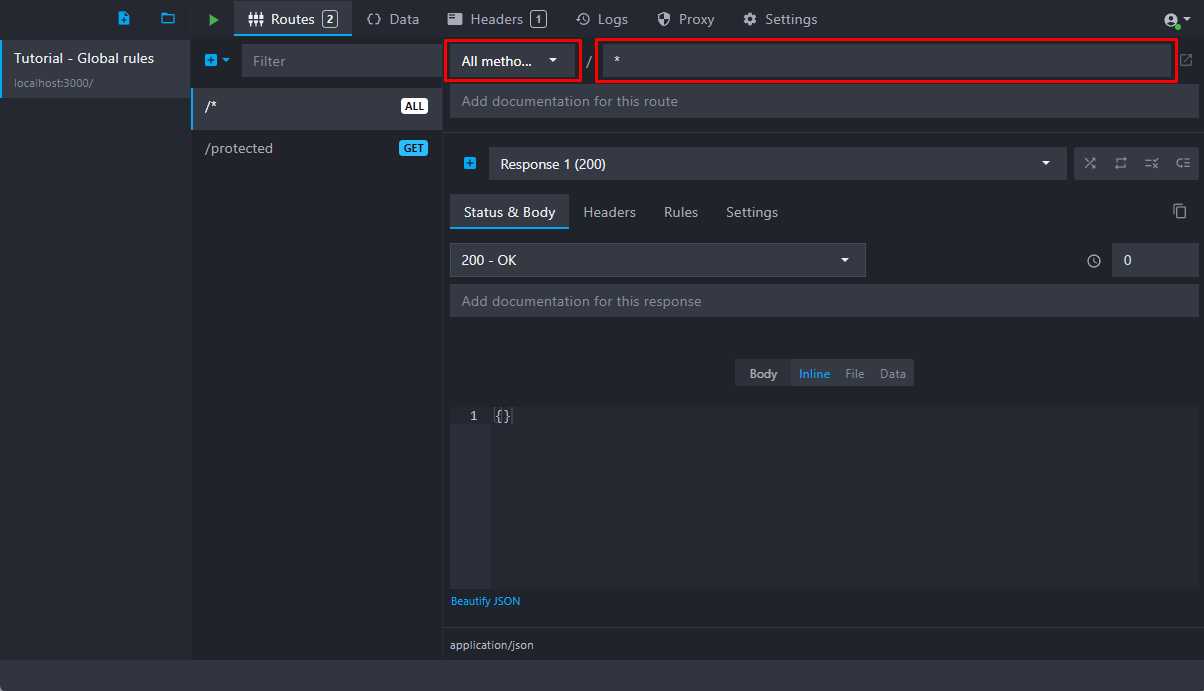Start the mock server with play icon
This screenshot has height=691, width=1204.
point(213,19)
